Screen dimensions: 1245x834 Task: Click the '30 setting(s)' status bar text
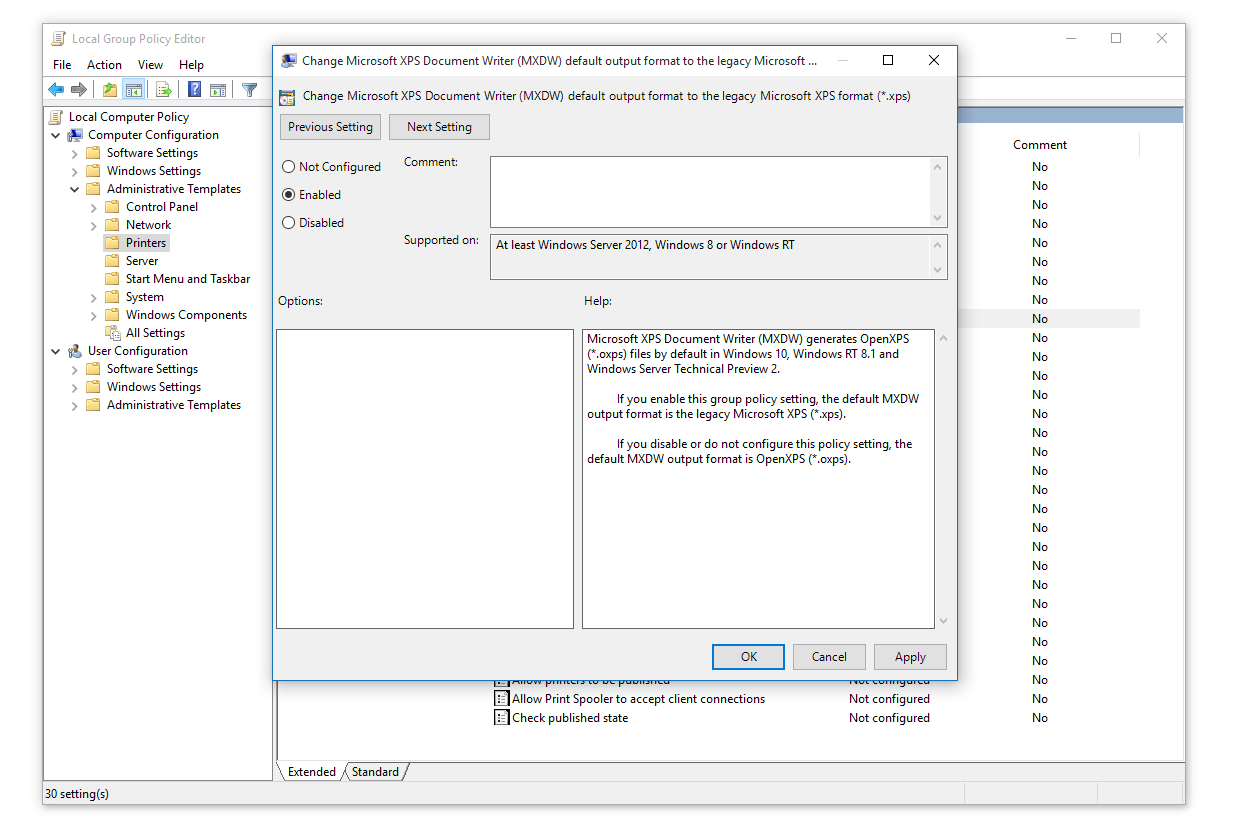coord(77,794)
